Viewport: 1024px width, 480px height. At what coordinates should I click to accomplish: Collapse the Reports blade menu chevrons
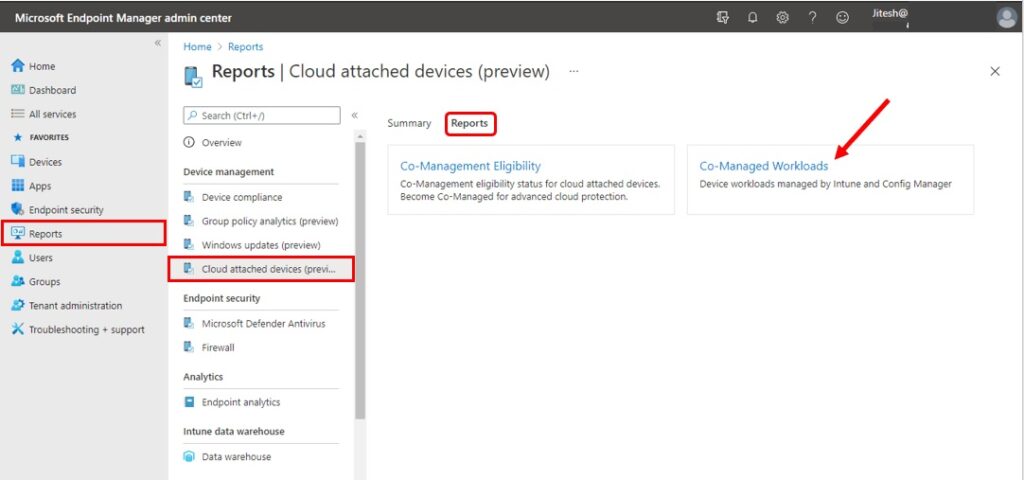(x=355, y=115)
